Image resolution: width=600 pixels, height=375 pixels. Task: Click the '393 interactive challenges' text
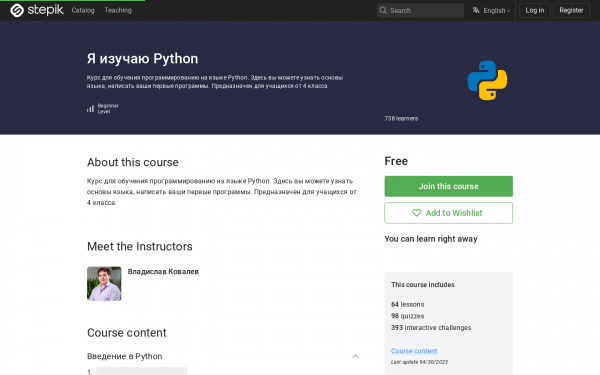tap(431, 328)
